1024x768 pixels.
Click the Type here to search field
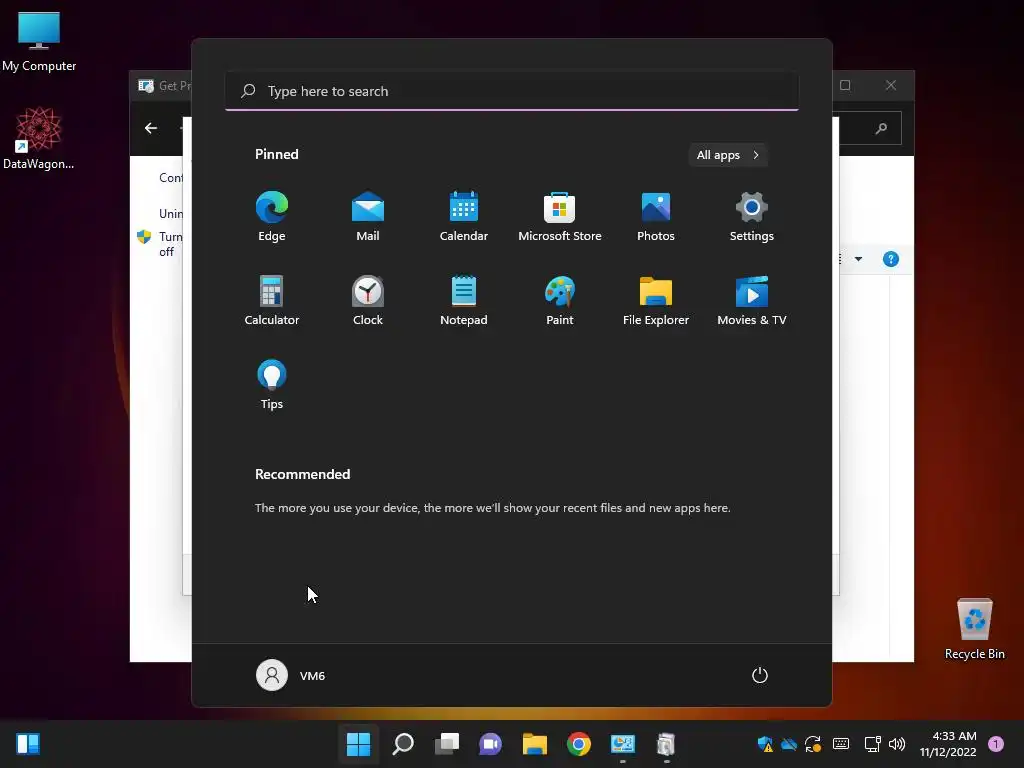point(511,91)
